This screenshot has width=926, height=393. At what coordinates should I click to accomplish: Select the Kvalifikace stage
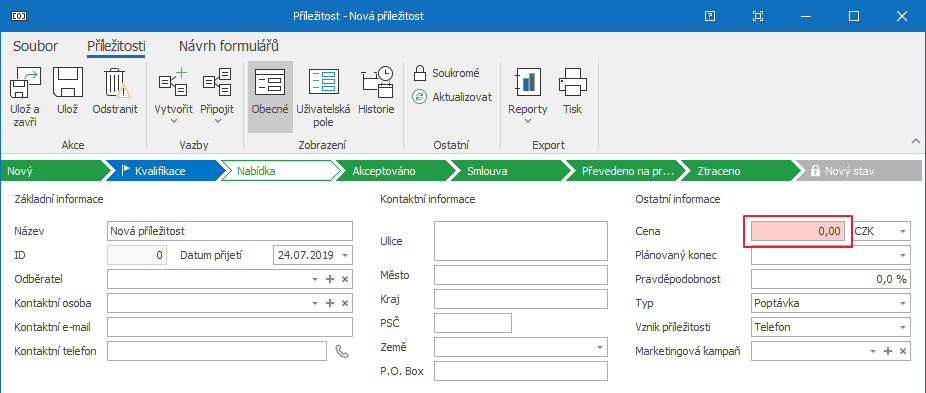pos(167,171)
